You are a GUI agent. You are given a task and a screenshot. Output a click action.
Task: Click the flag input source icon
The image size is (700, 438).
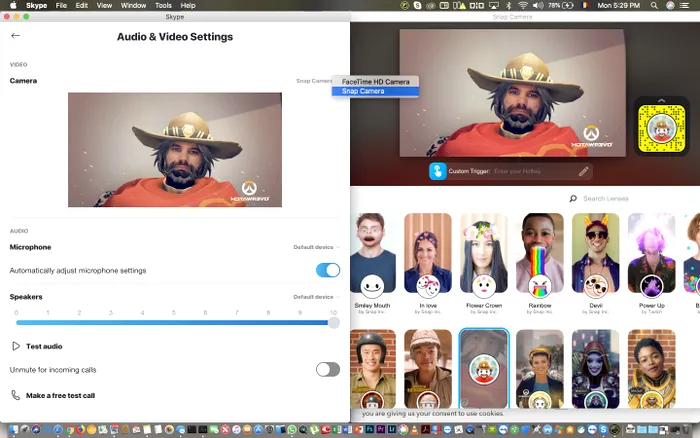pyautogui.click(x=587, y=5)
